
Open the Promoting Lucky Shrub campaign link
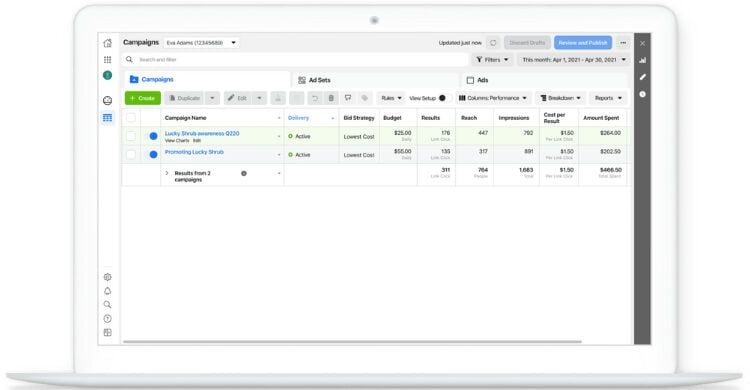(x=194, y=152)
